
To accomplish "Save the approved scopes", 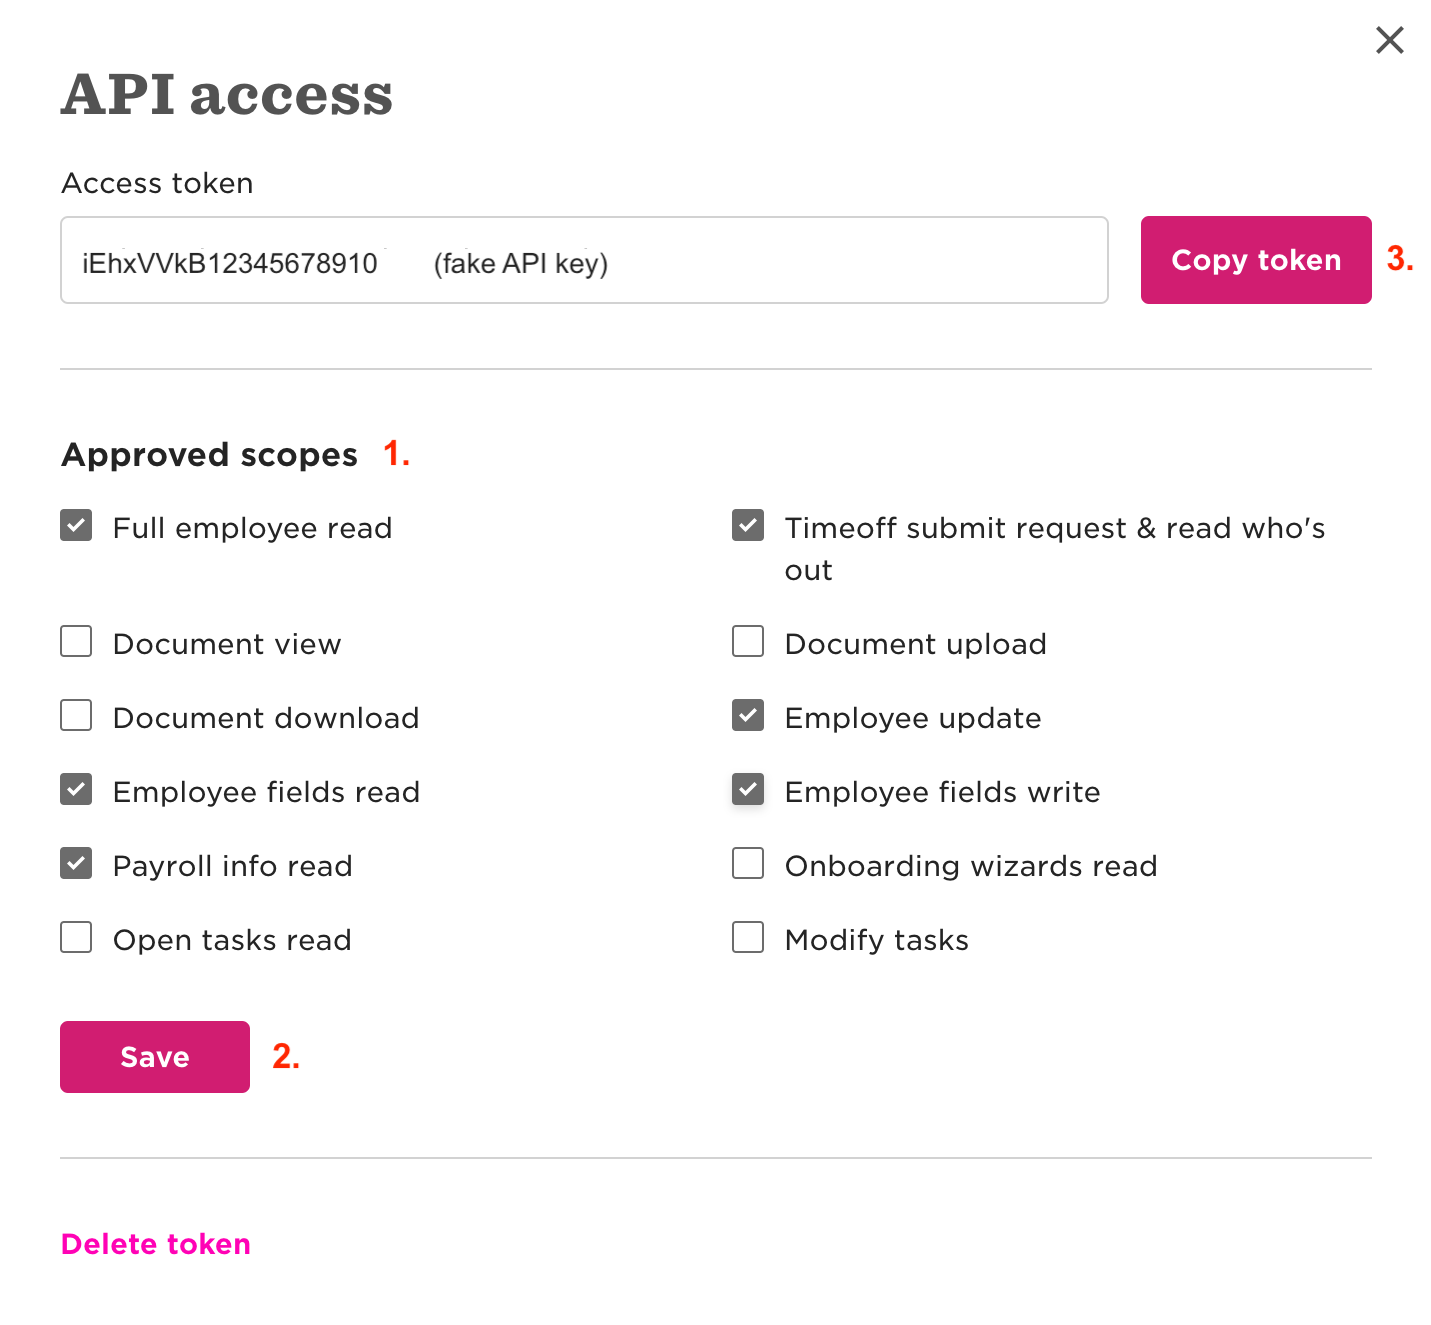I will pyautogui.click(x=155, y=1057).
